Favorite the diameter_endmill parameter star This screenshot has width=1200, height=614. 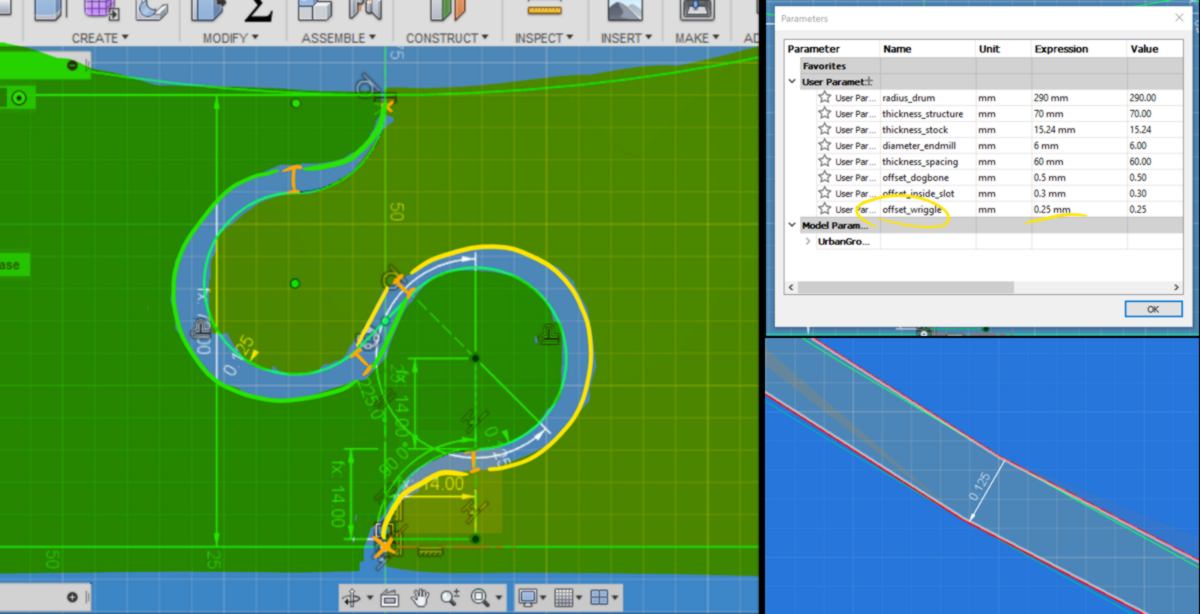825,145
